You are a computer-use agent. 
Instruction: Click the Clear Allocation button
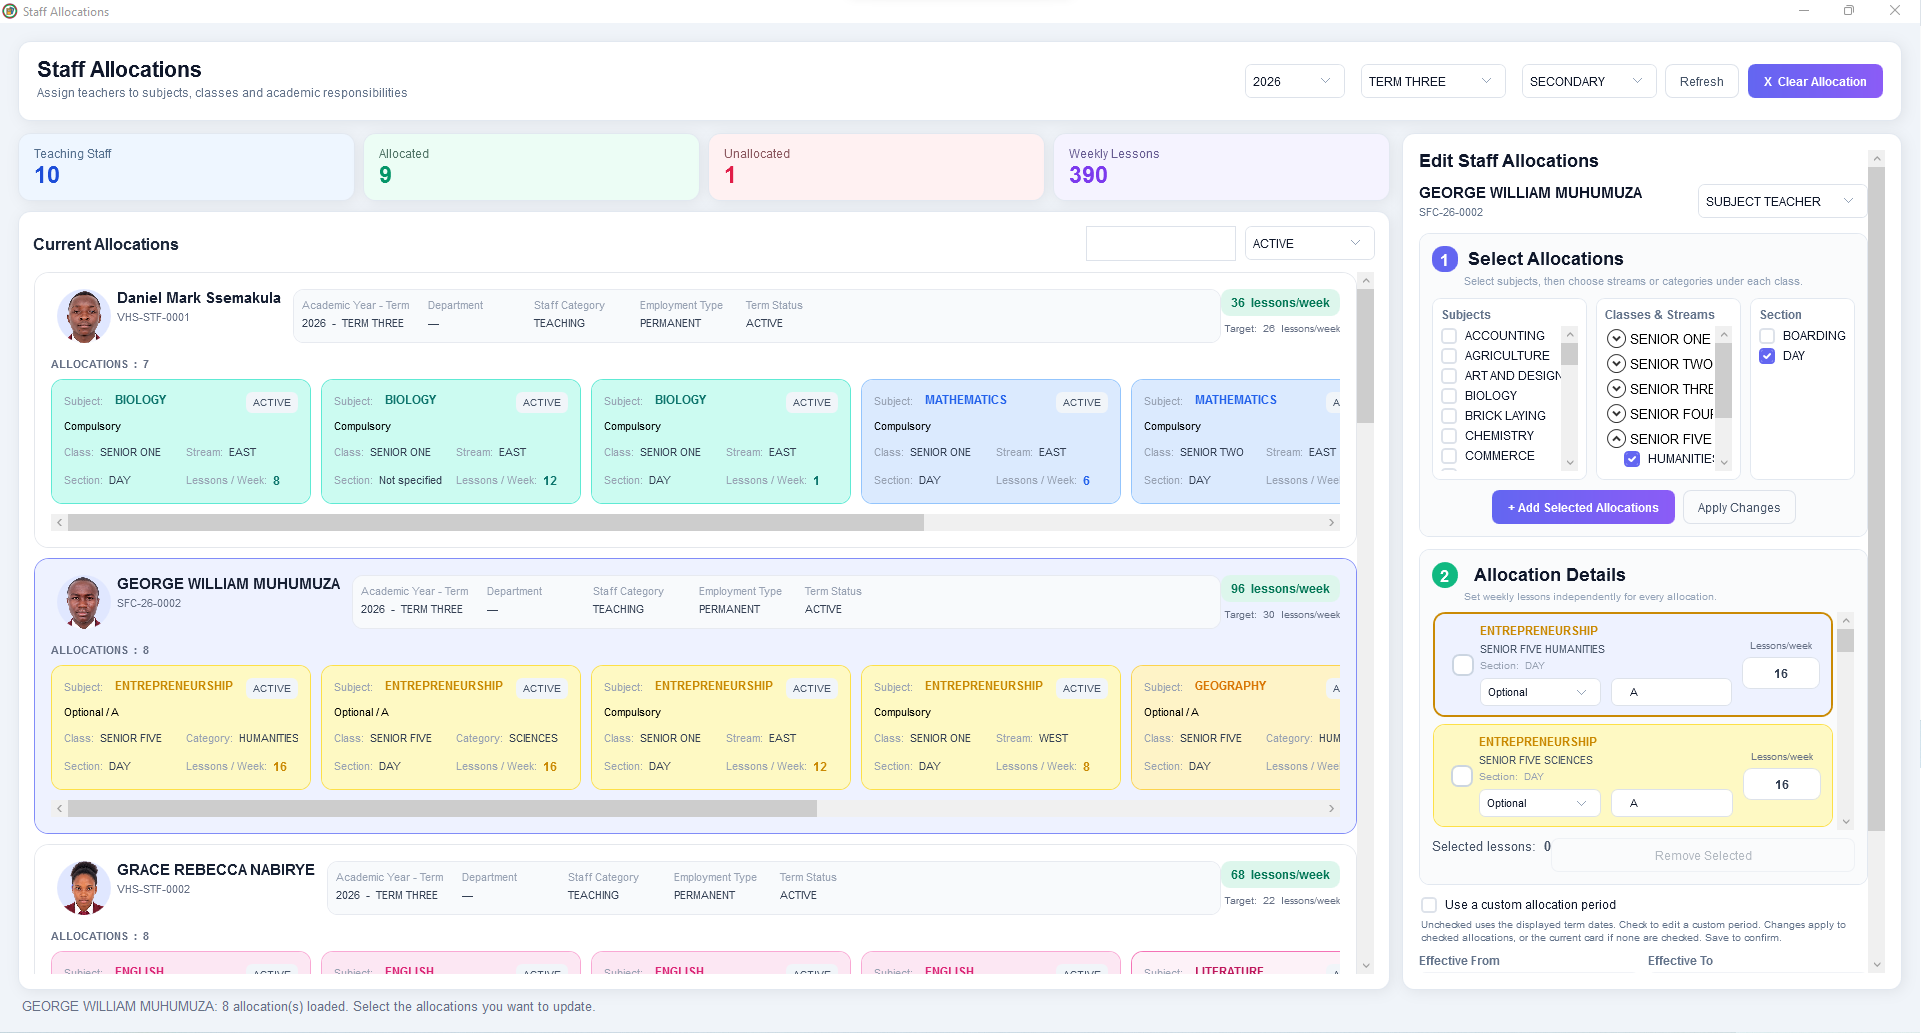pos(1815,81)
